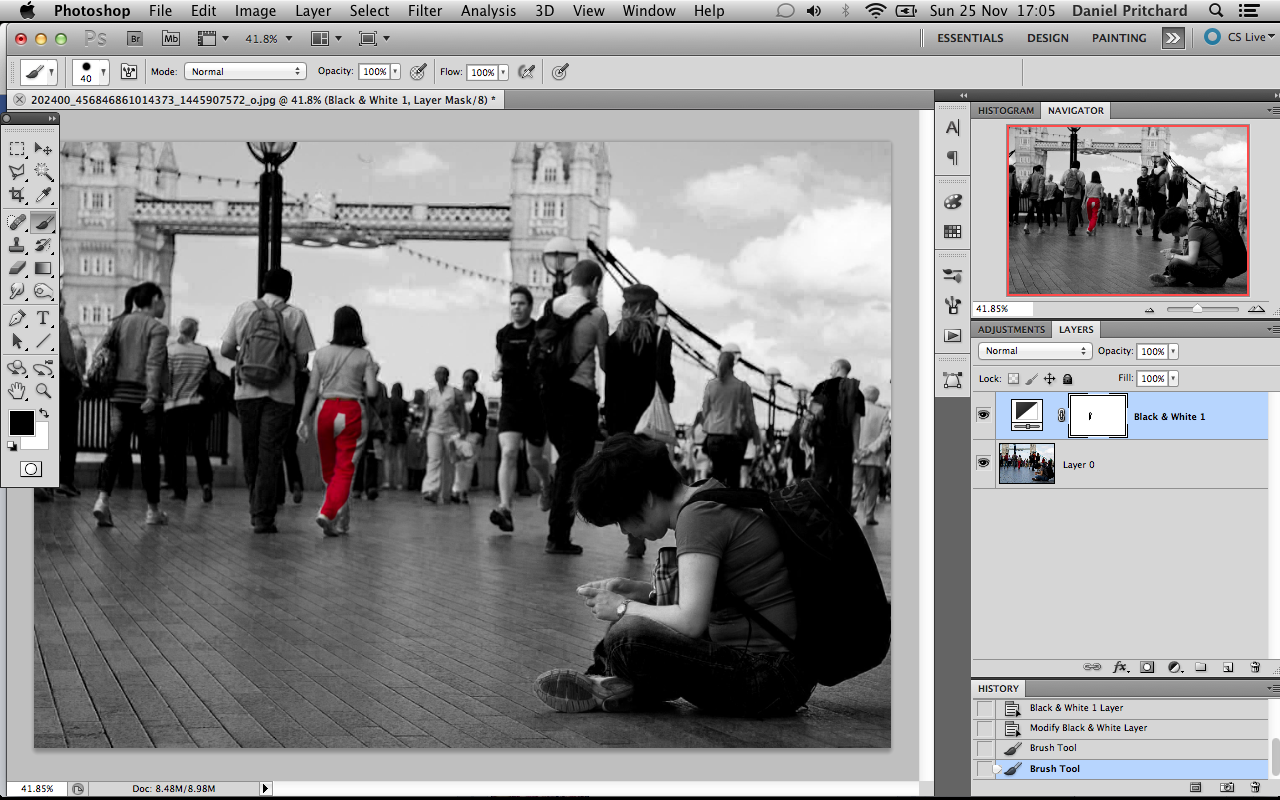
Task: Choose the Magic Wand tool
Action: click(44, 171)
